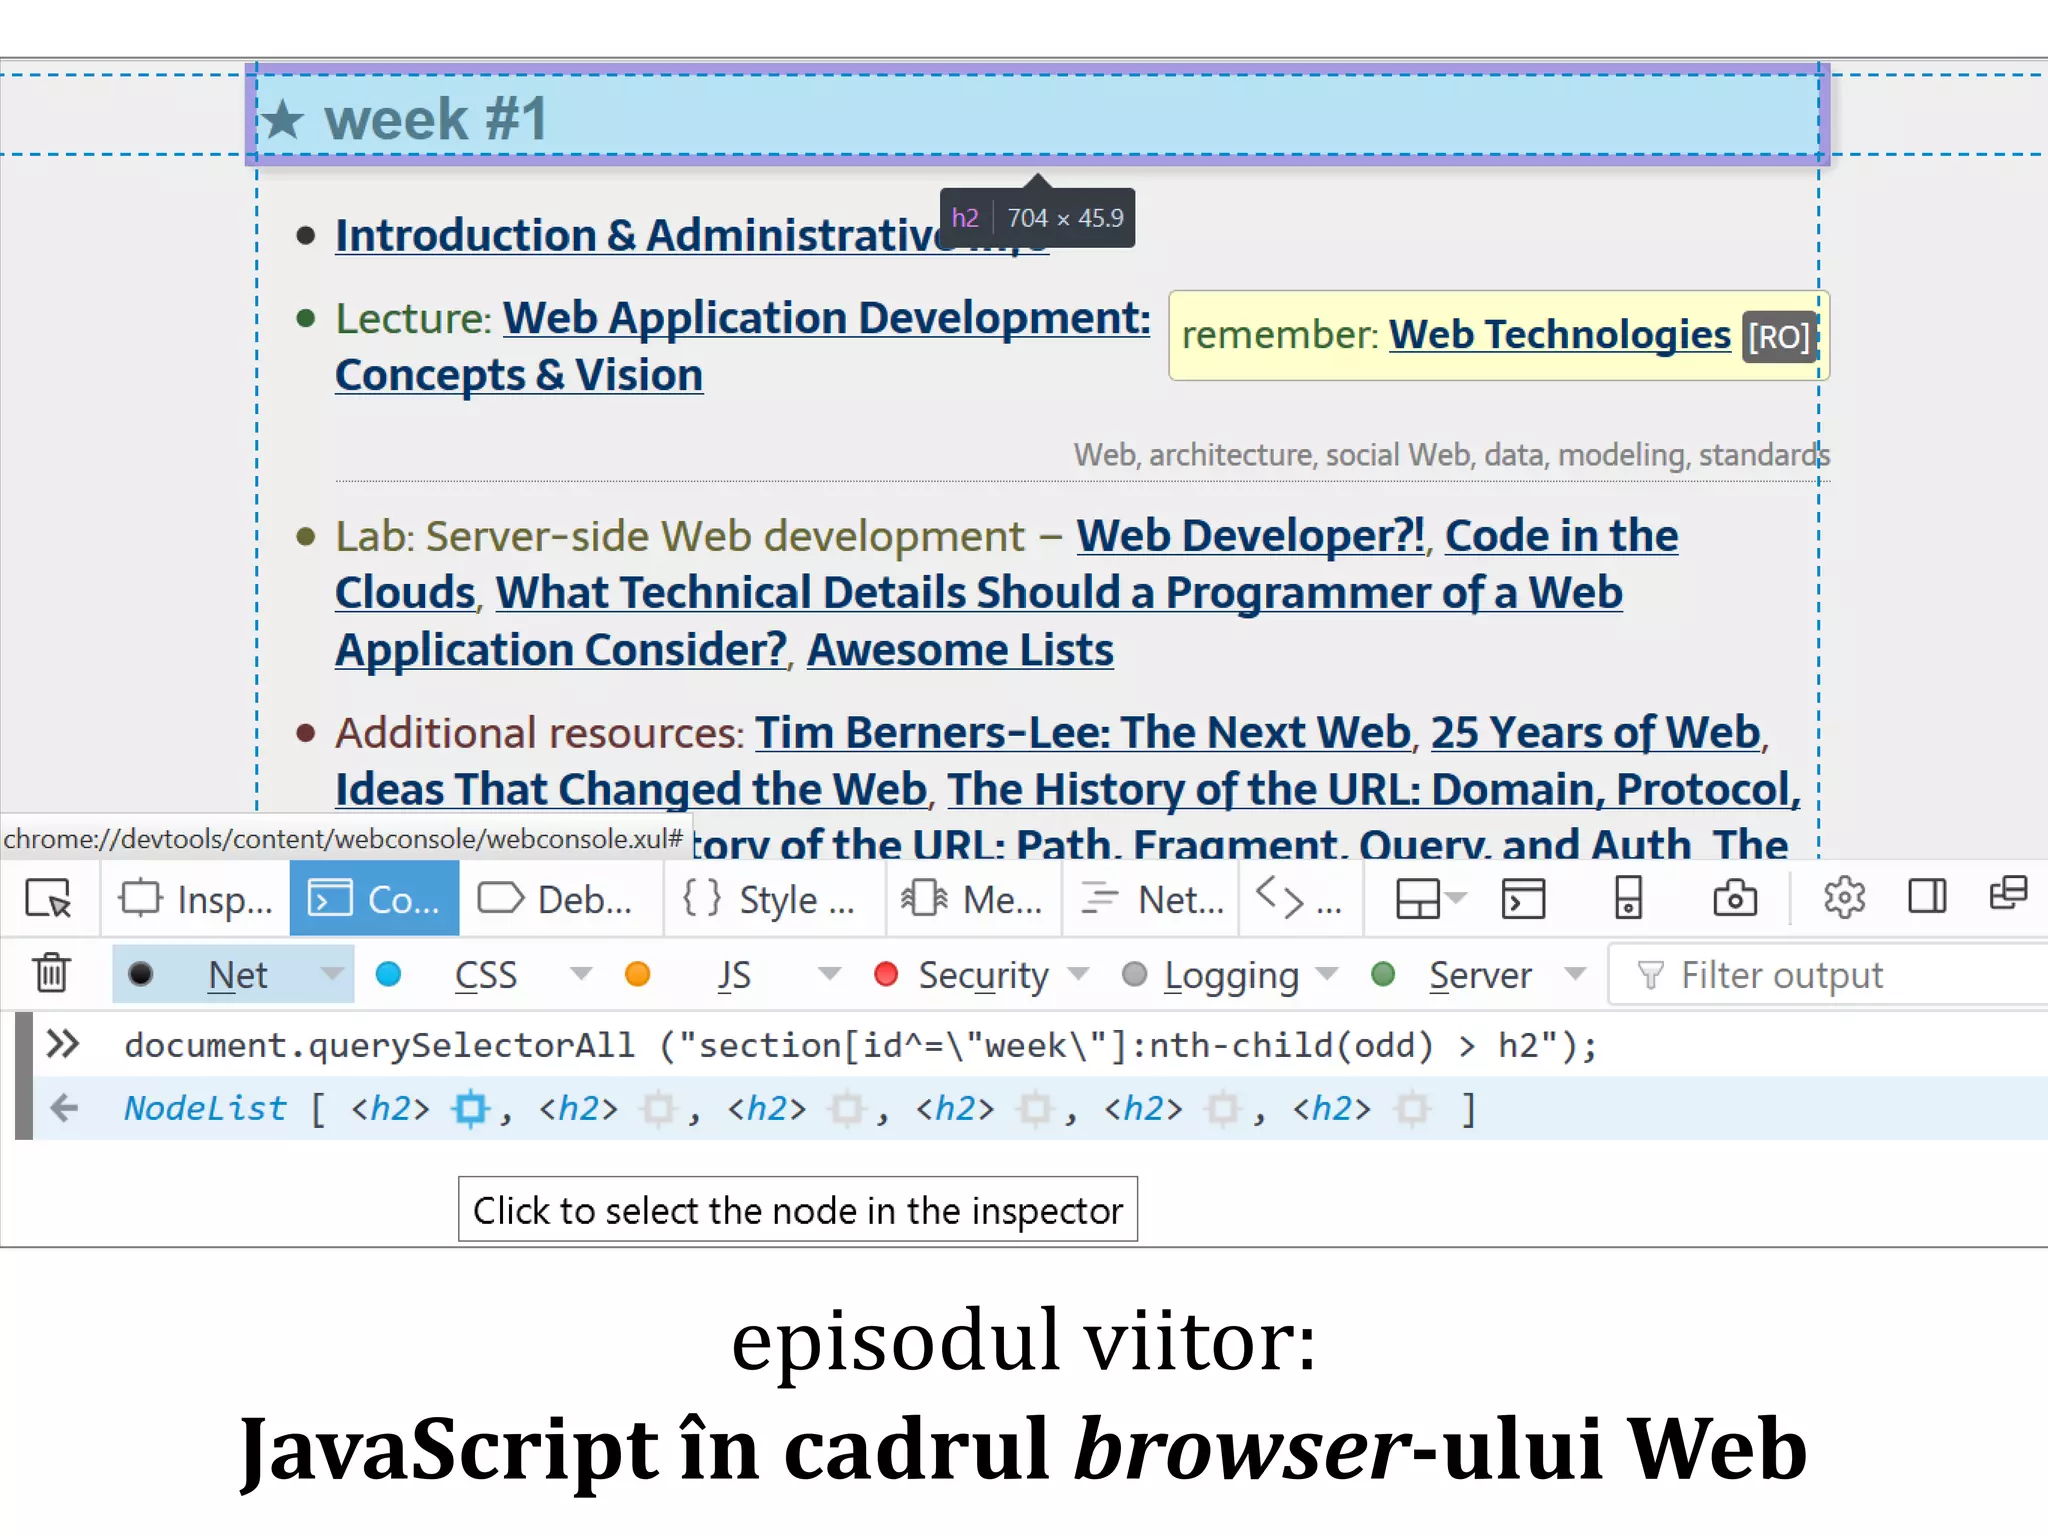Click the week #1 heading

(435, 119)
